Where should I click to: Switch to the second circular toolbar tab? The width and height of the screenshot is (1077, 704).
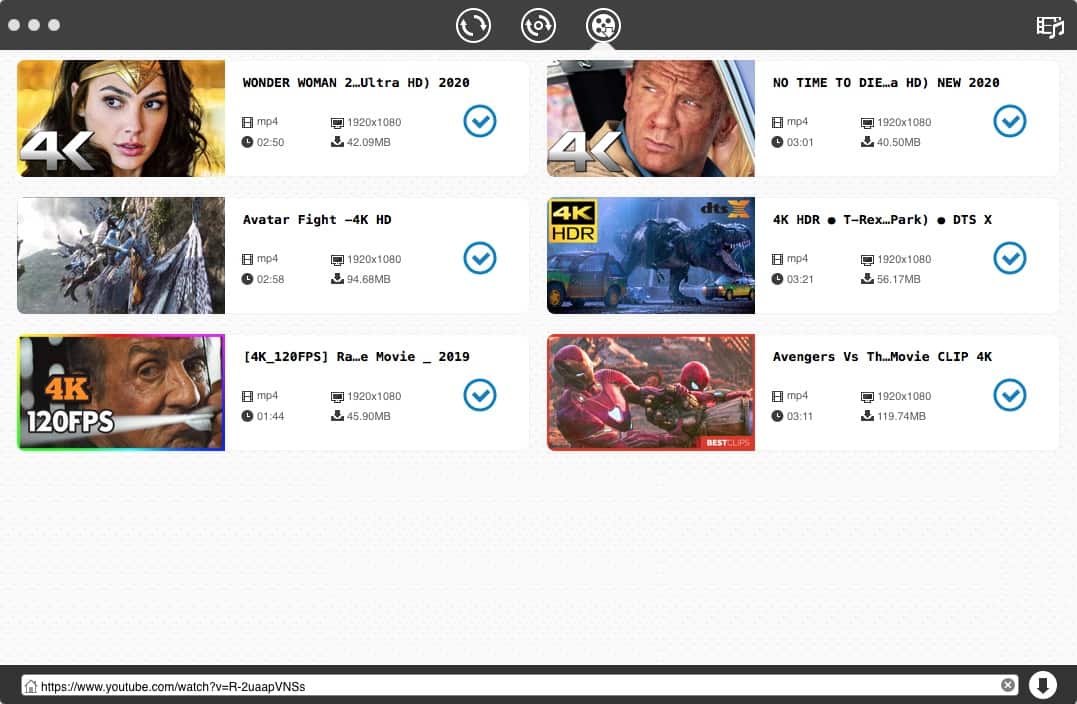538,25
